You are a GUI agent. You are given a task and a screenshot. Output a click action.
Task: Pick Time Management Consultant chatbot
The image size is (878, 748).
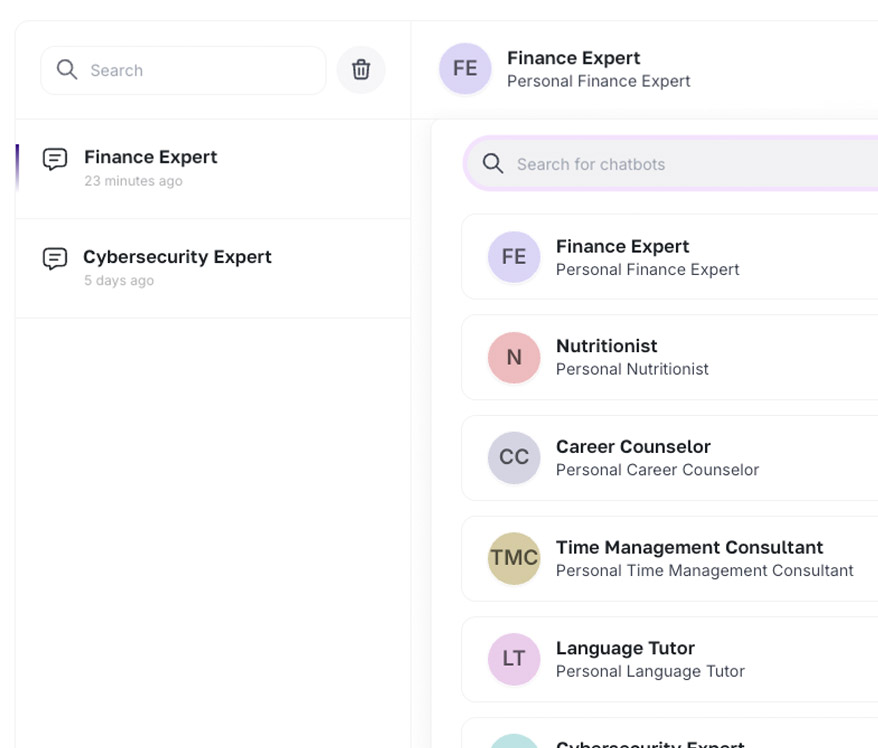tap(690, 558)
